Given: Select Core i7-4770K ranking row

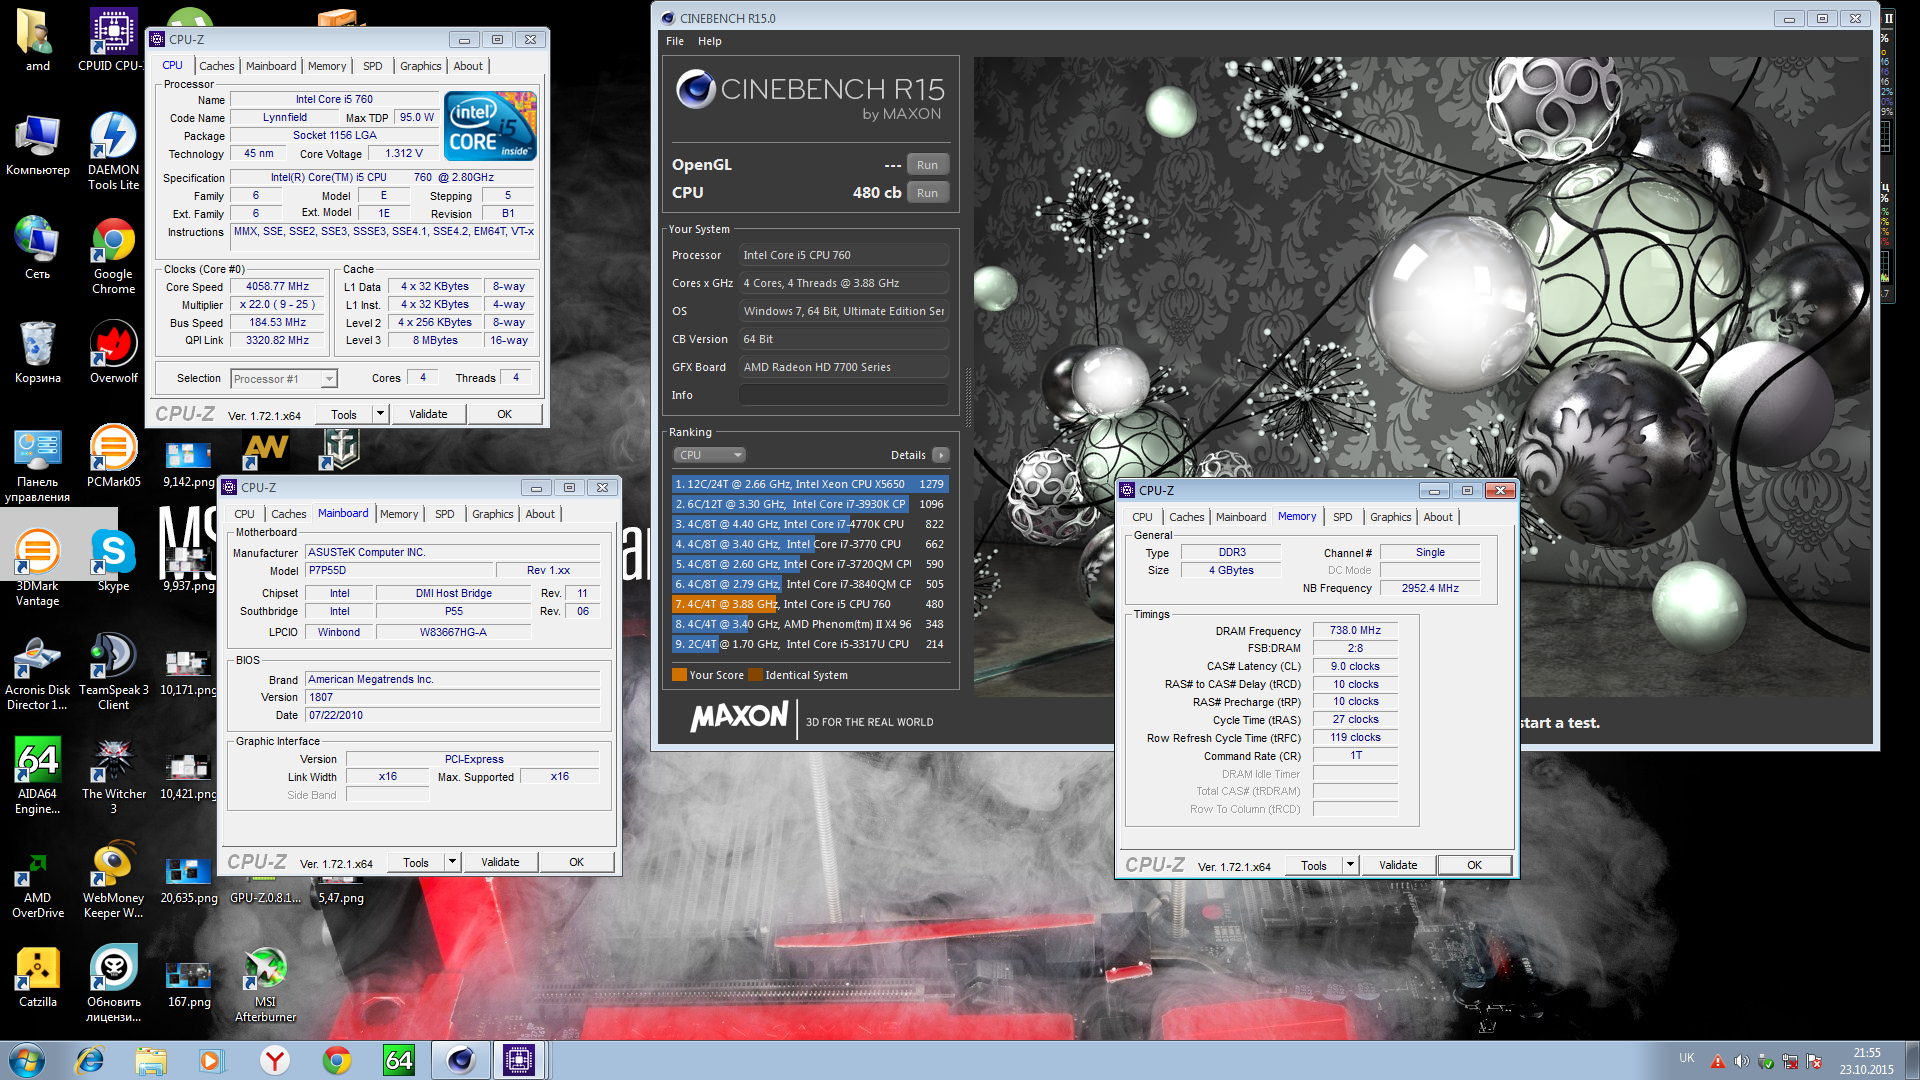Looking at the screenshot, I should (809, 524).
